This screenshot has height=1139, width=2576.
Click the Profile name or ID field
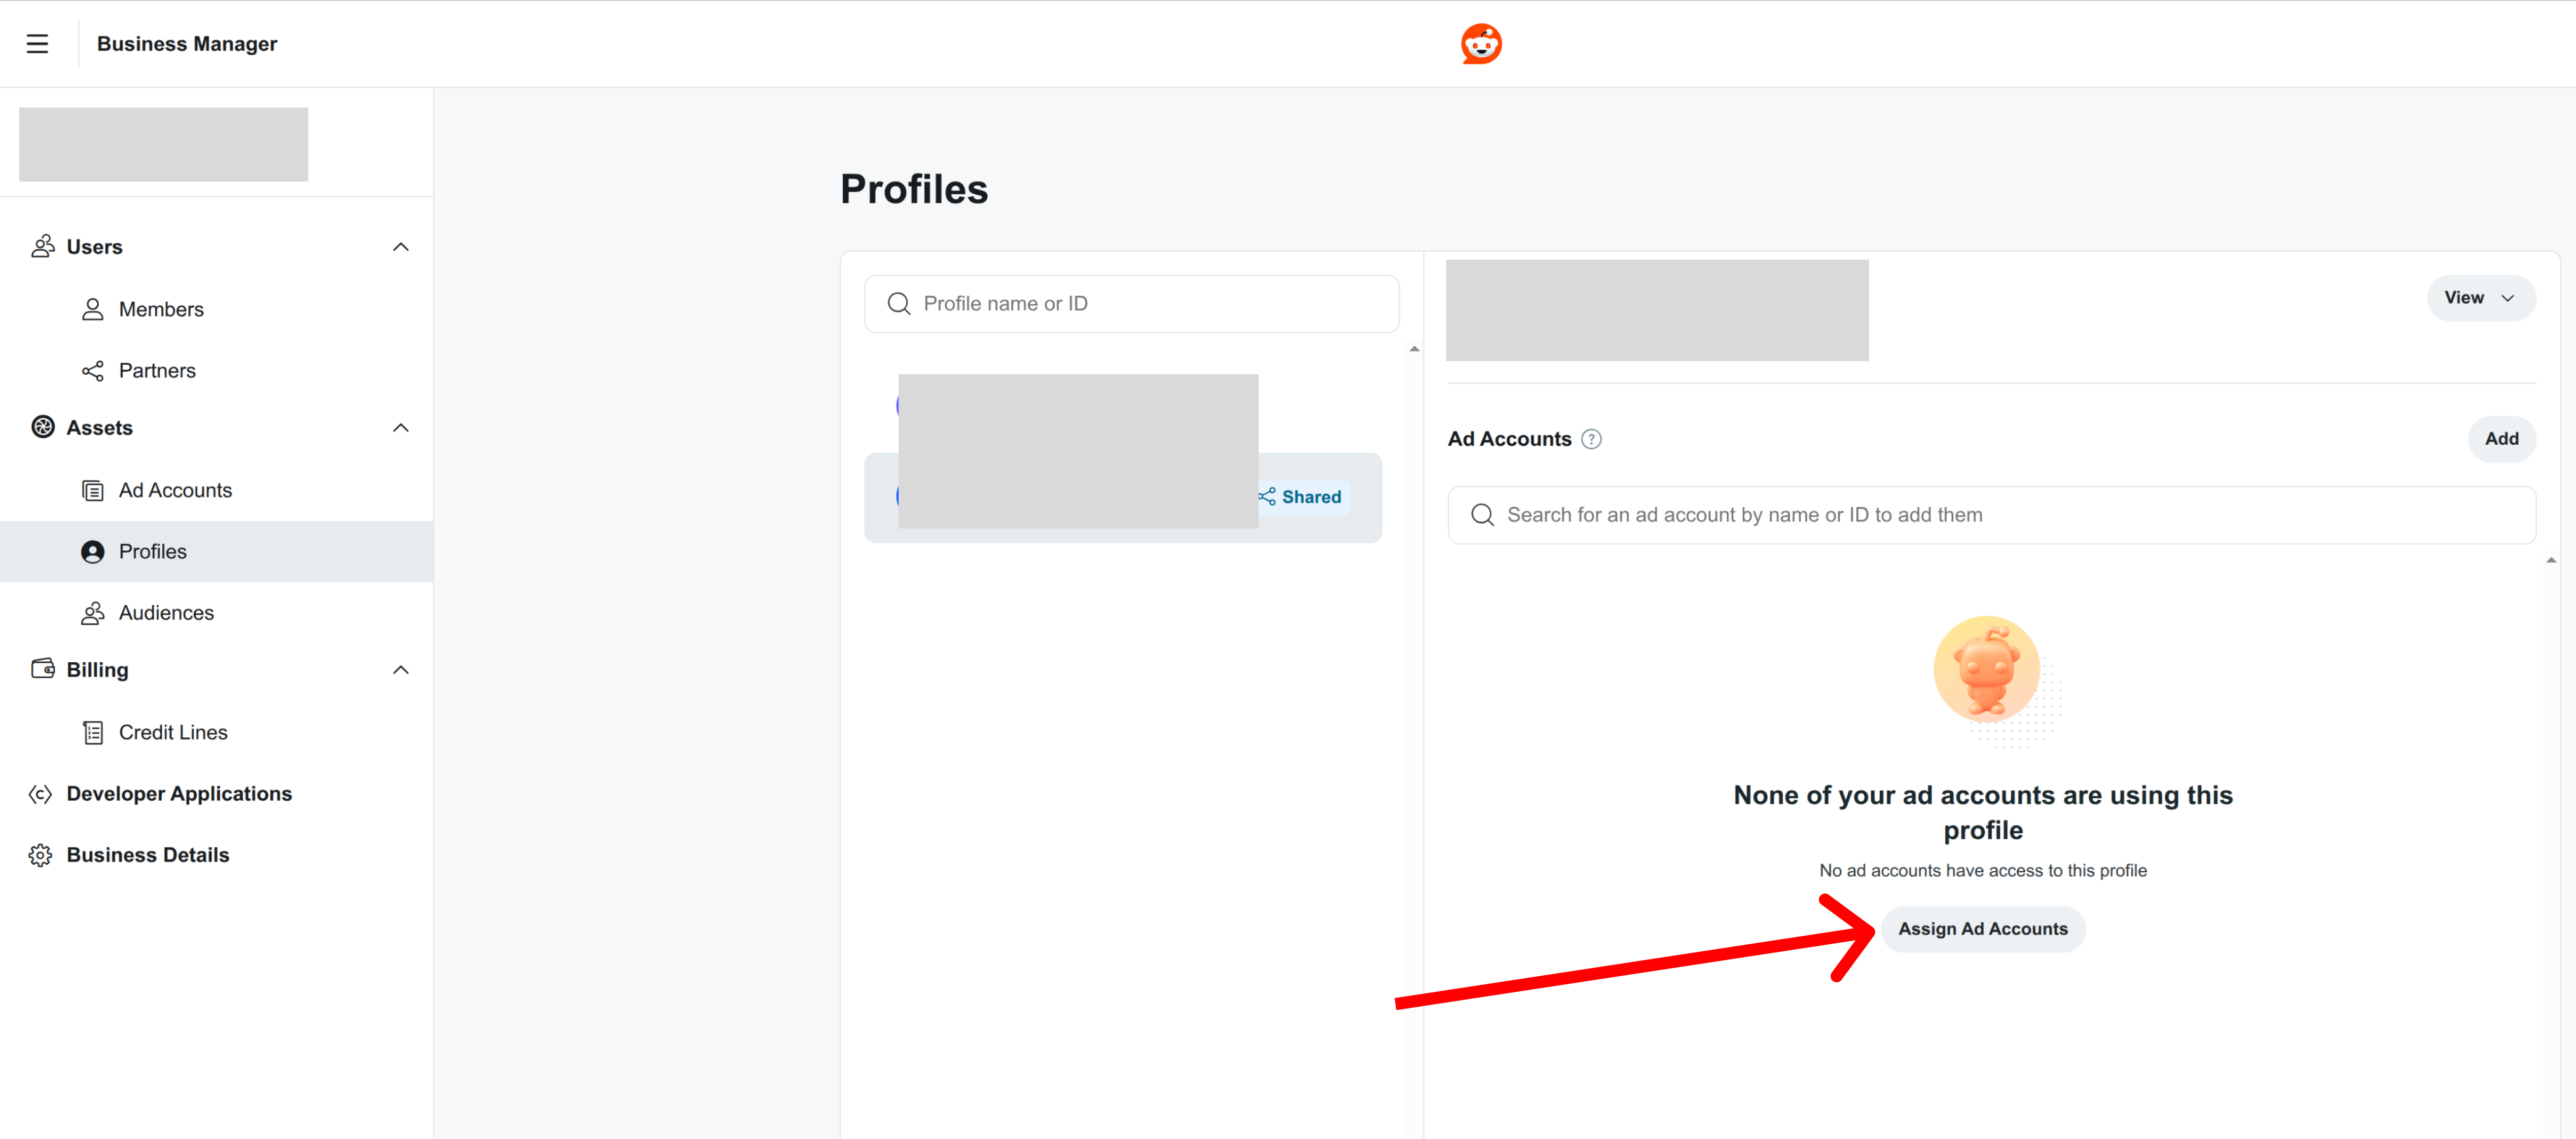[1130, 303]
